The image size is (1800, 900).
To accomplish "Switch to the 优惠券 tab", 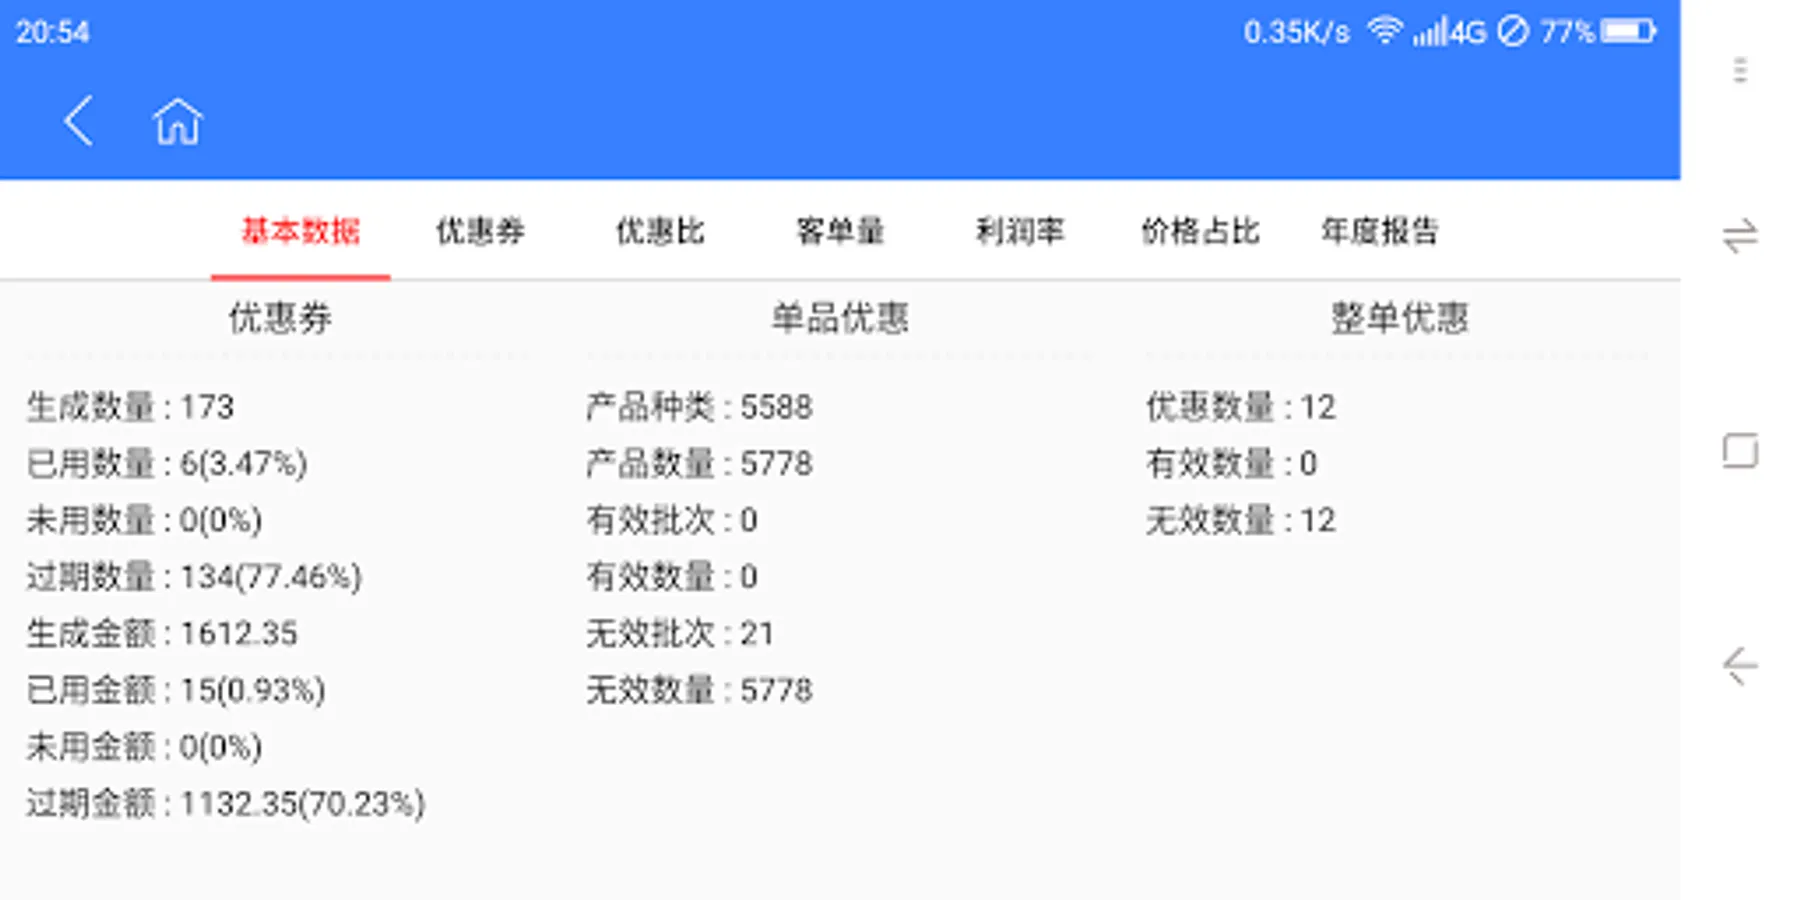I will (x=480, y=231).
